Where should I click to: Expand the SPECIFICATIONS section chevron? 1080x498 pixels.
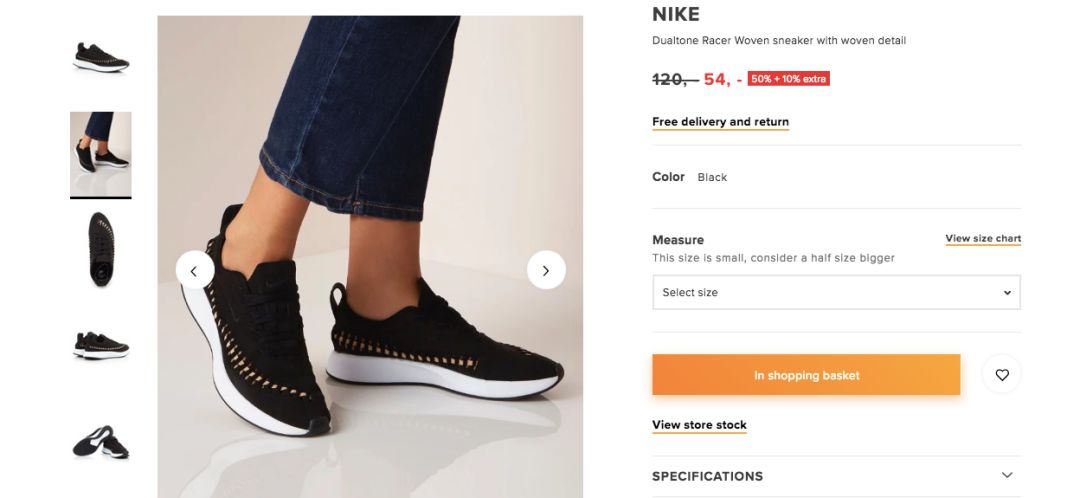tap(1007, 476)
